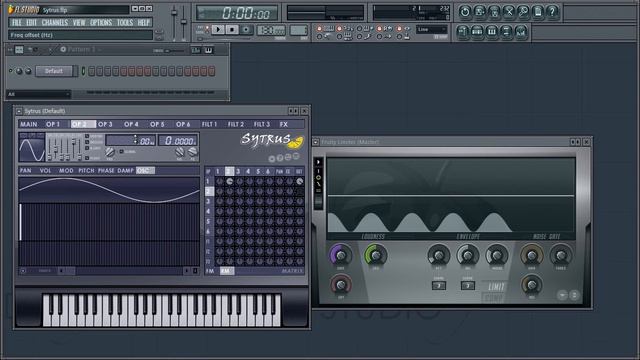Click the main volume slider in the top bar
This screenshot has height=360, width=640.
click(x=174, y=23)
